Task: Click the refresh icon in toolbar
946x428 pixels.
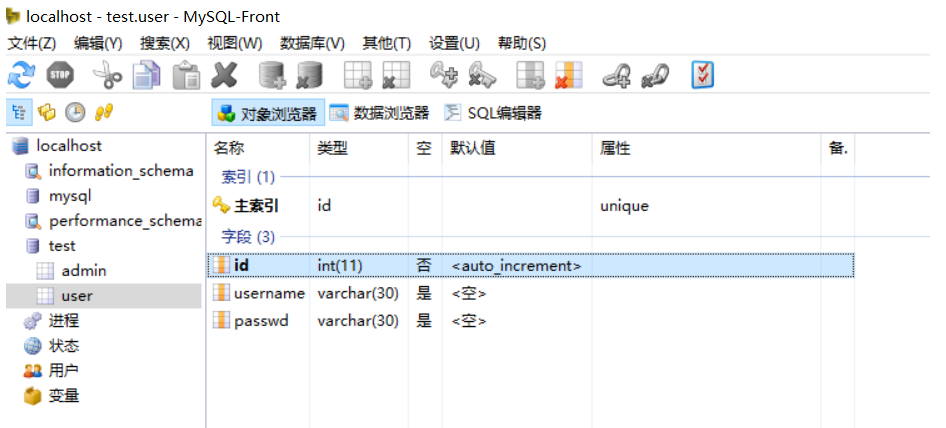Action: point(21,74)
